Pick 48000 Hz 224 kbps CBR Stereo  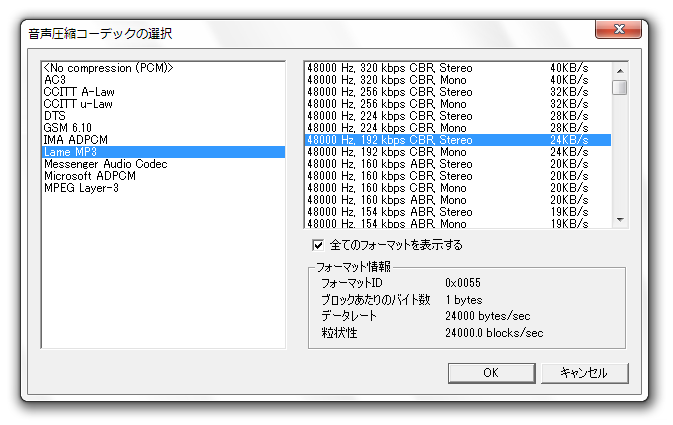pyautogui.click(x=458, y=116)
